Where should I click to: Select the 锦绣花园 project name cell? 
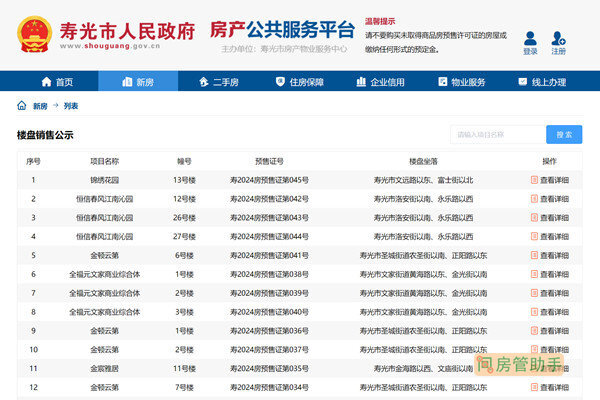pos(104,180)
